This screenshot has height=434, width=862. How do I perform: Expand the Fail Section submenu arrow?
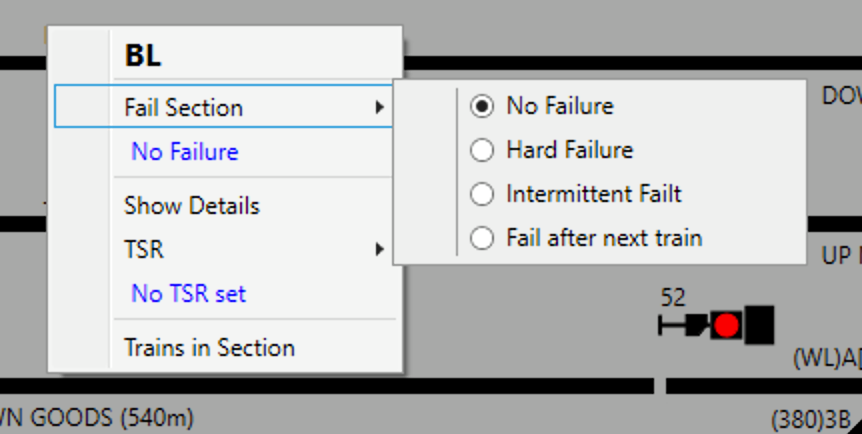pos(379,107)
